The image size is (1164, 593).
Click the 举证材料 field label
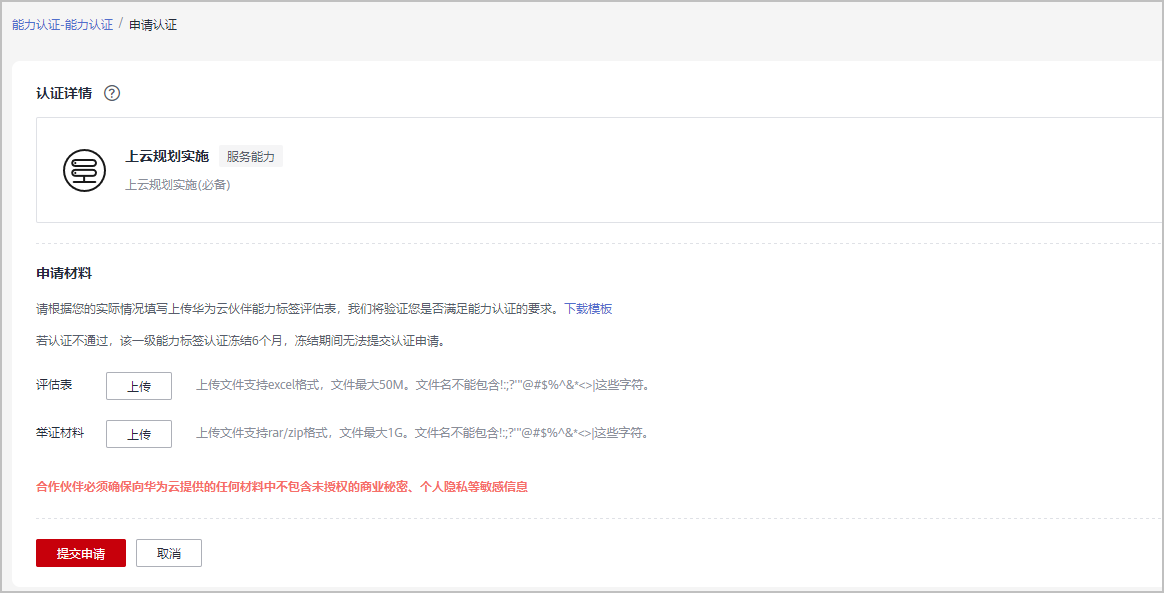click(x=60, y=433)
